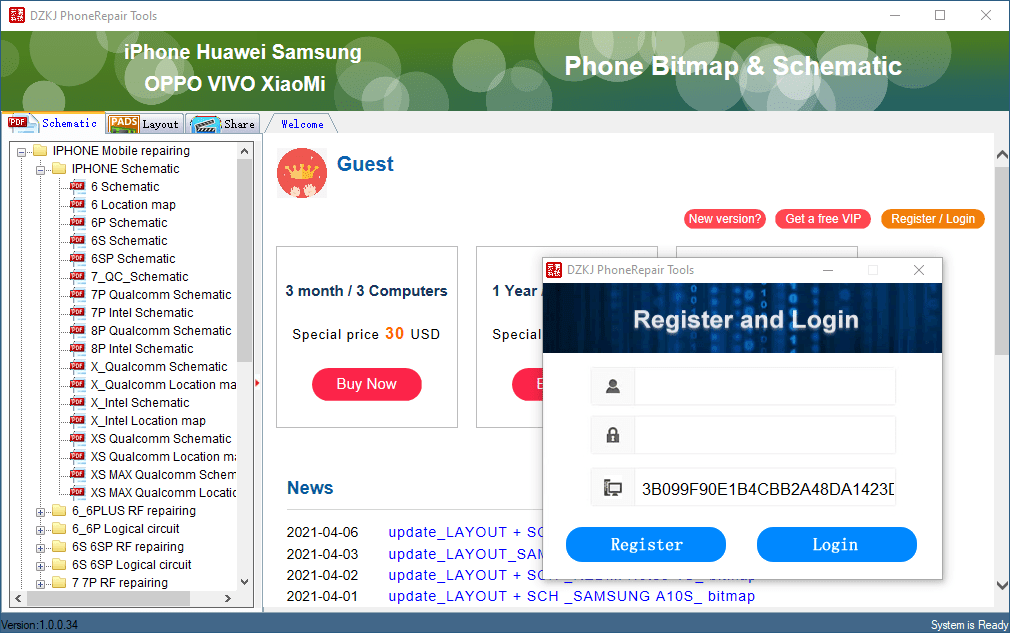Viewport: 1010px width, 633px height.
Task: Click the Guest crown avatar icon
Action: [301, 173]
